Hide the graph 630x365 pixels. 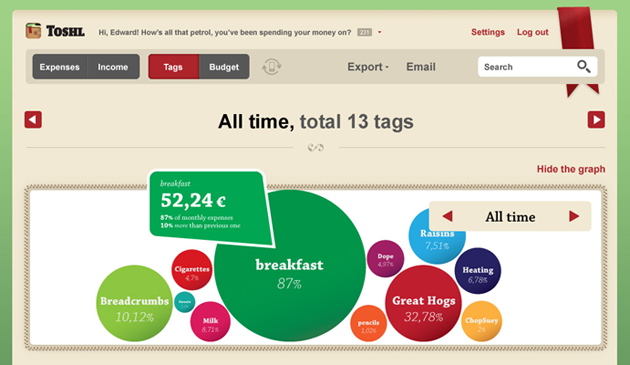click(x=571, y=169)
